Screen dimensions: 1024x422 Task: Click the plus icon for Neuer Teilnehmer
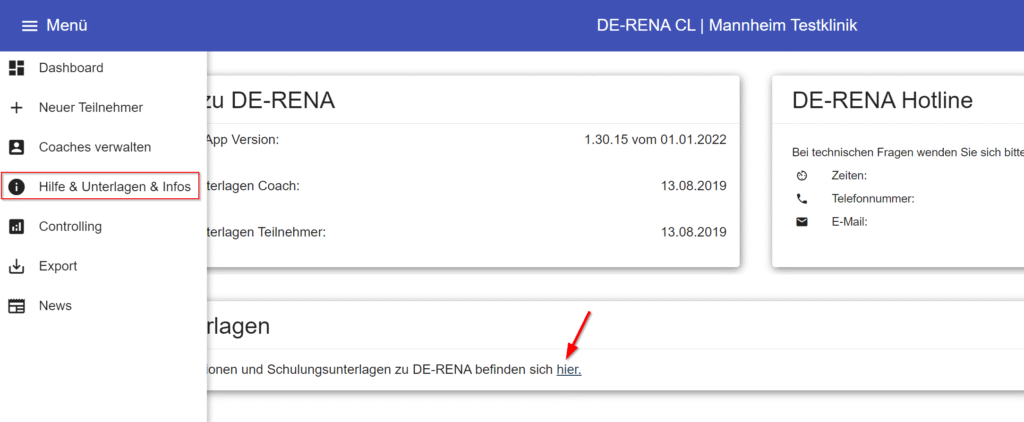[16, 107]
